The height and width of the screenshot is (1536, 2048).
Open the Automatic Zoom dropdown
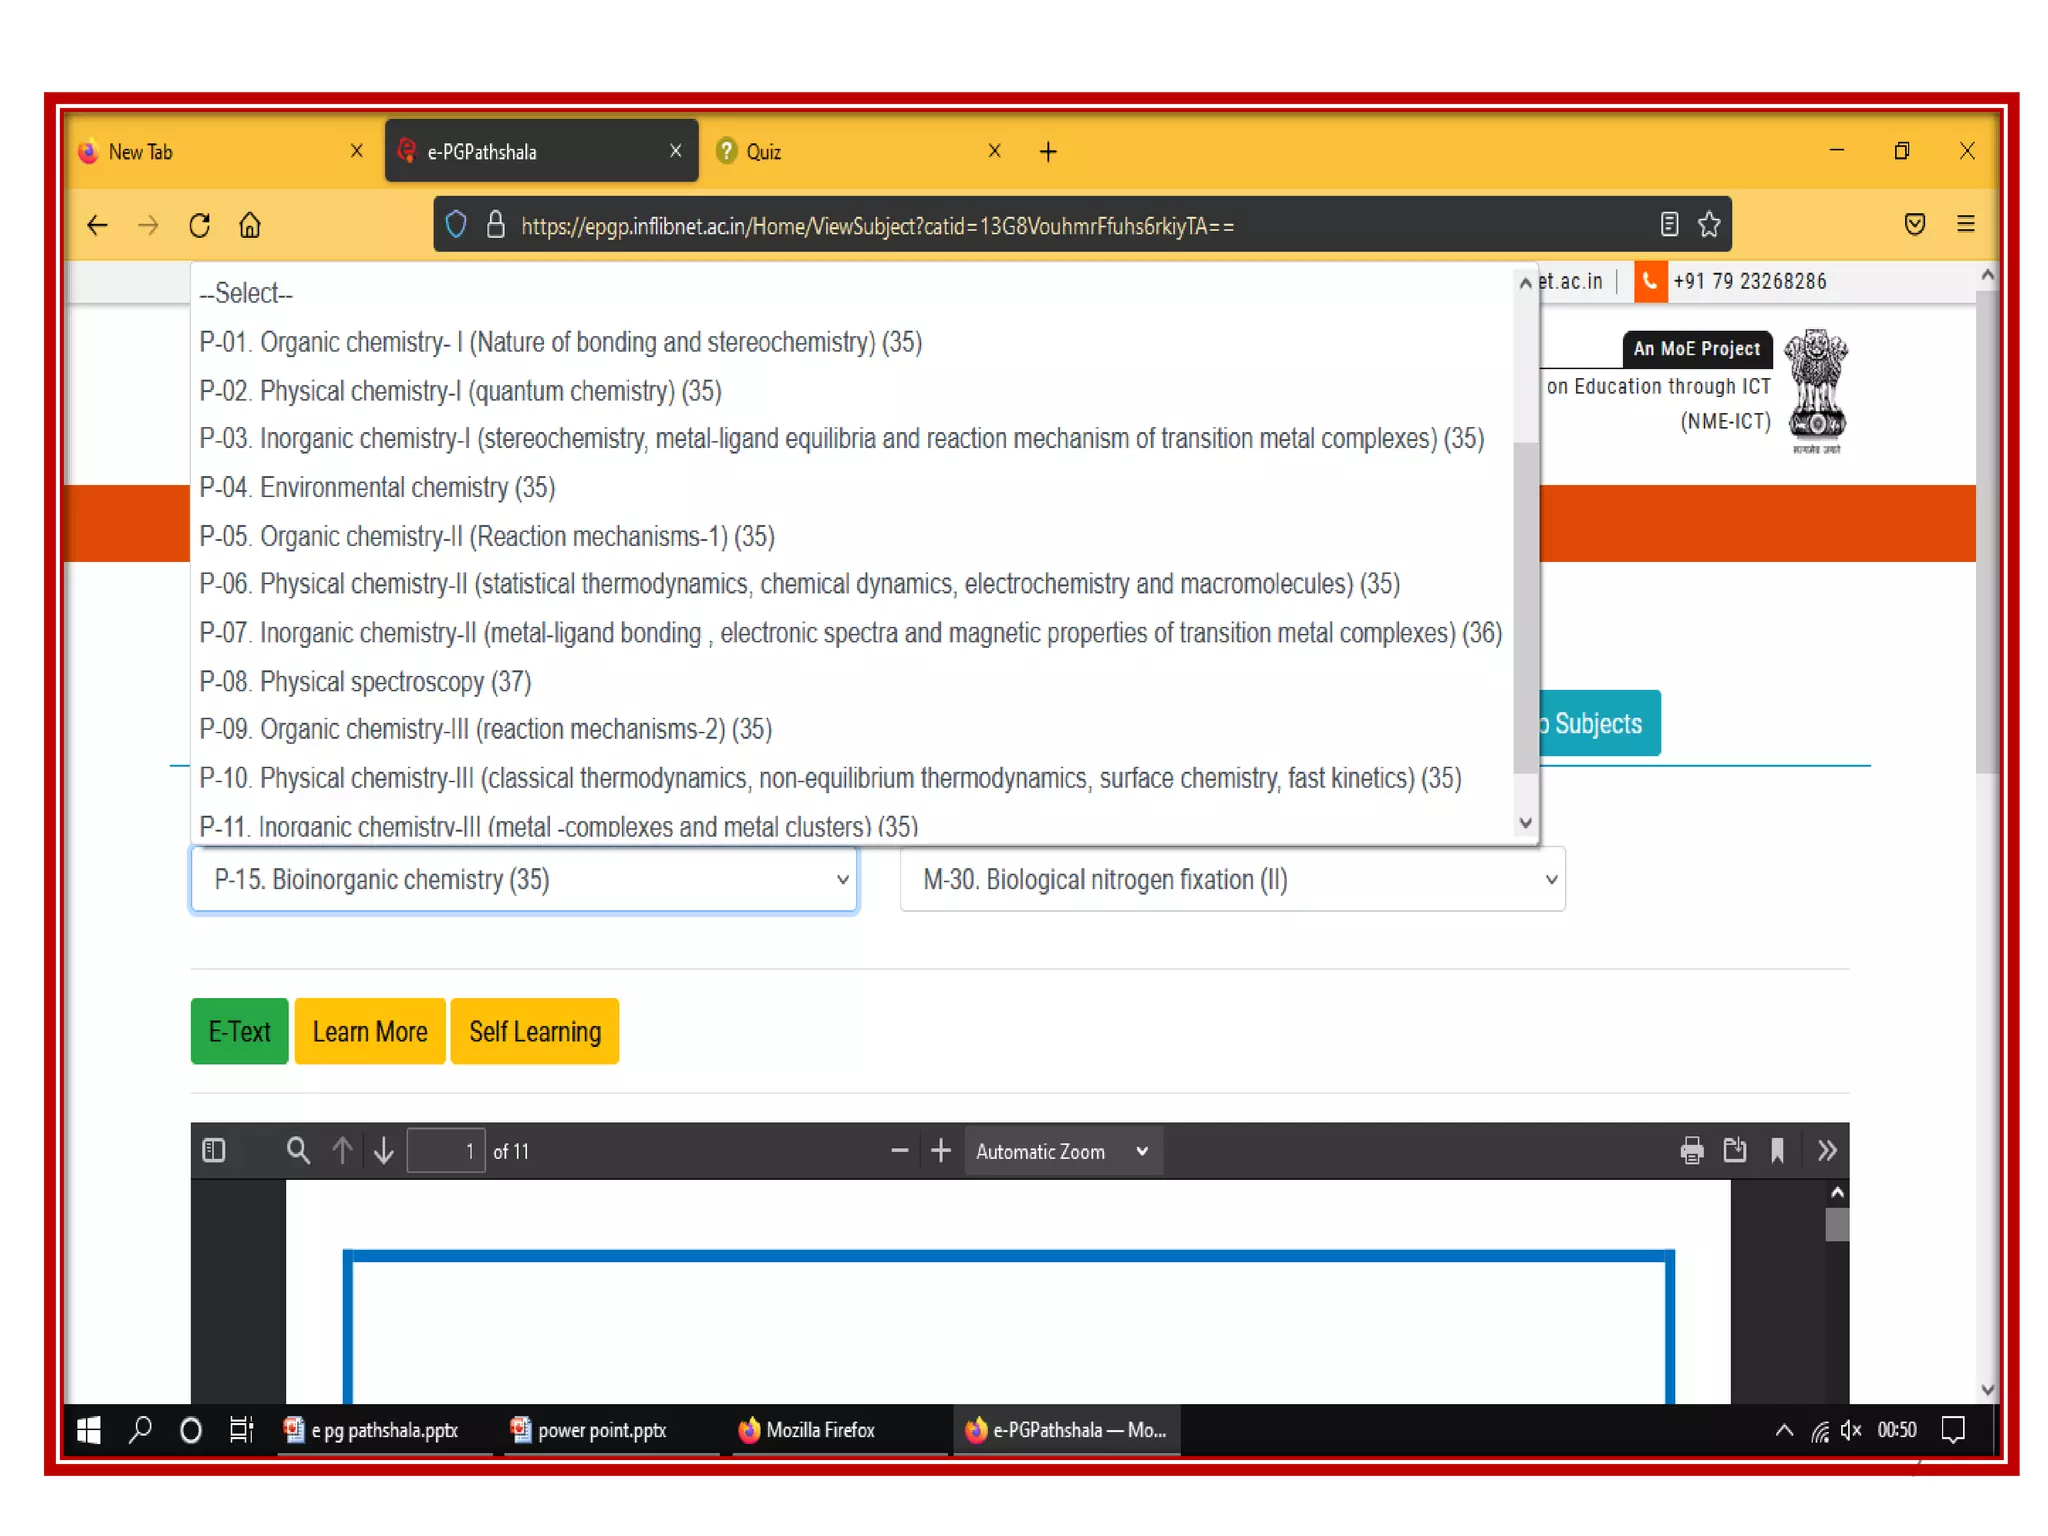pyautogui.click(x=1061, y=1151)
